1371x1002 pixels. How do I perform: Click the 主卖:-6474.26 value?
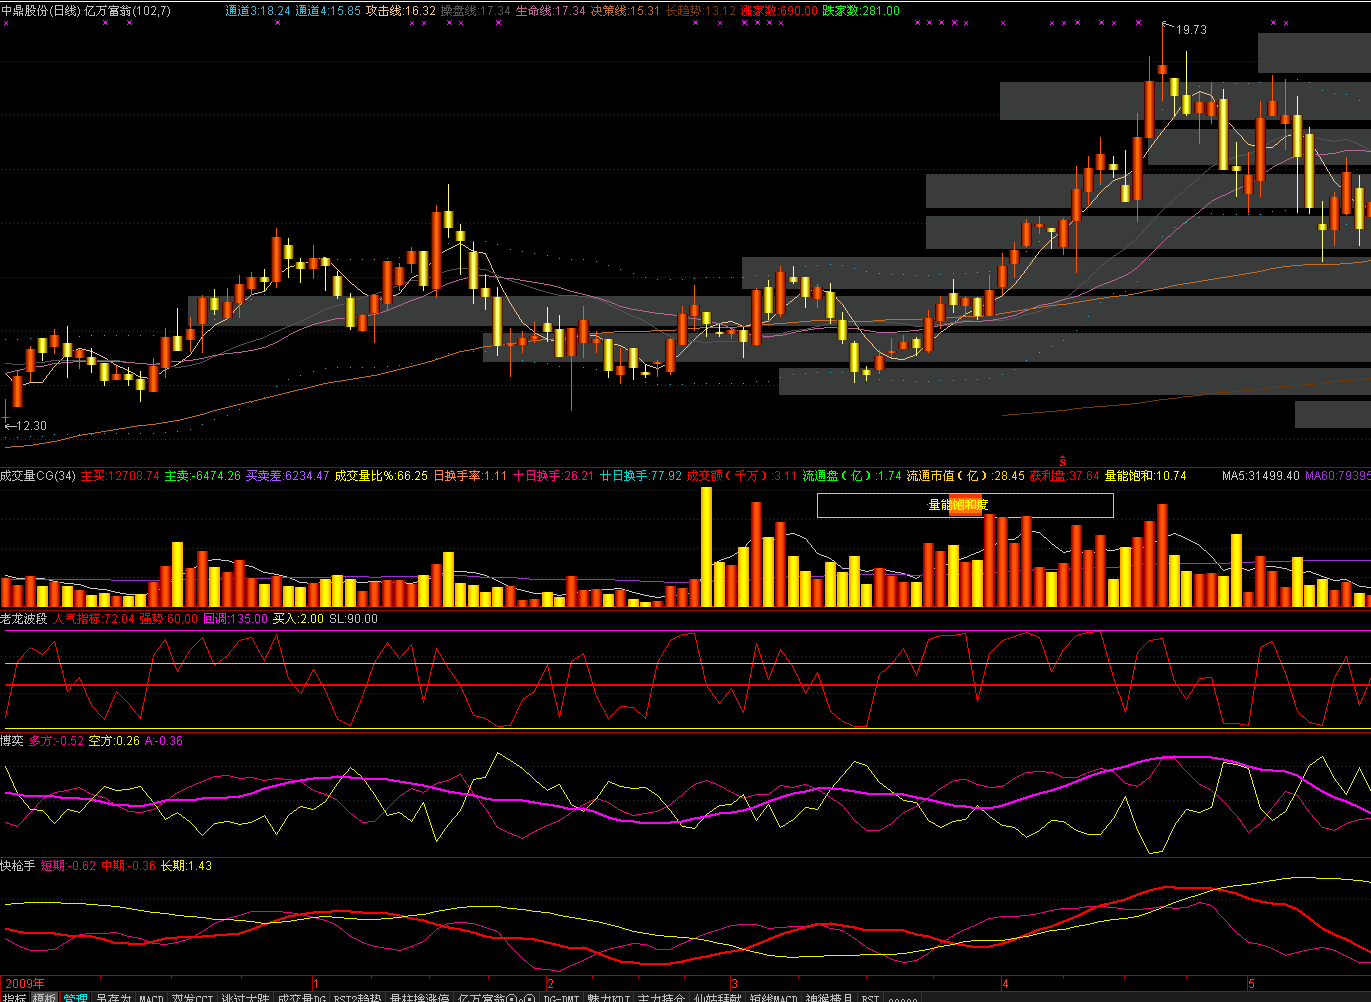point(203,476)
